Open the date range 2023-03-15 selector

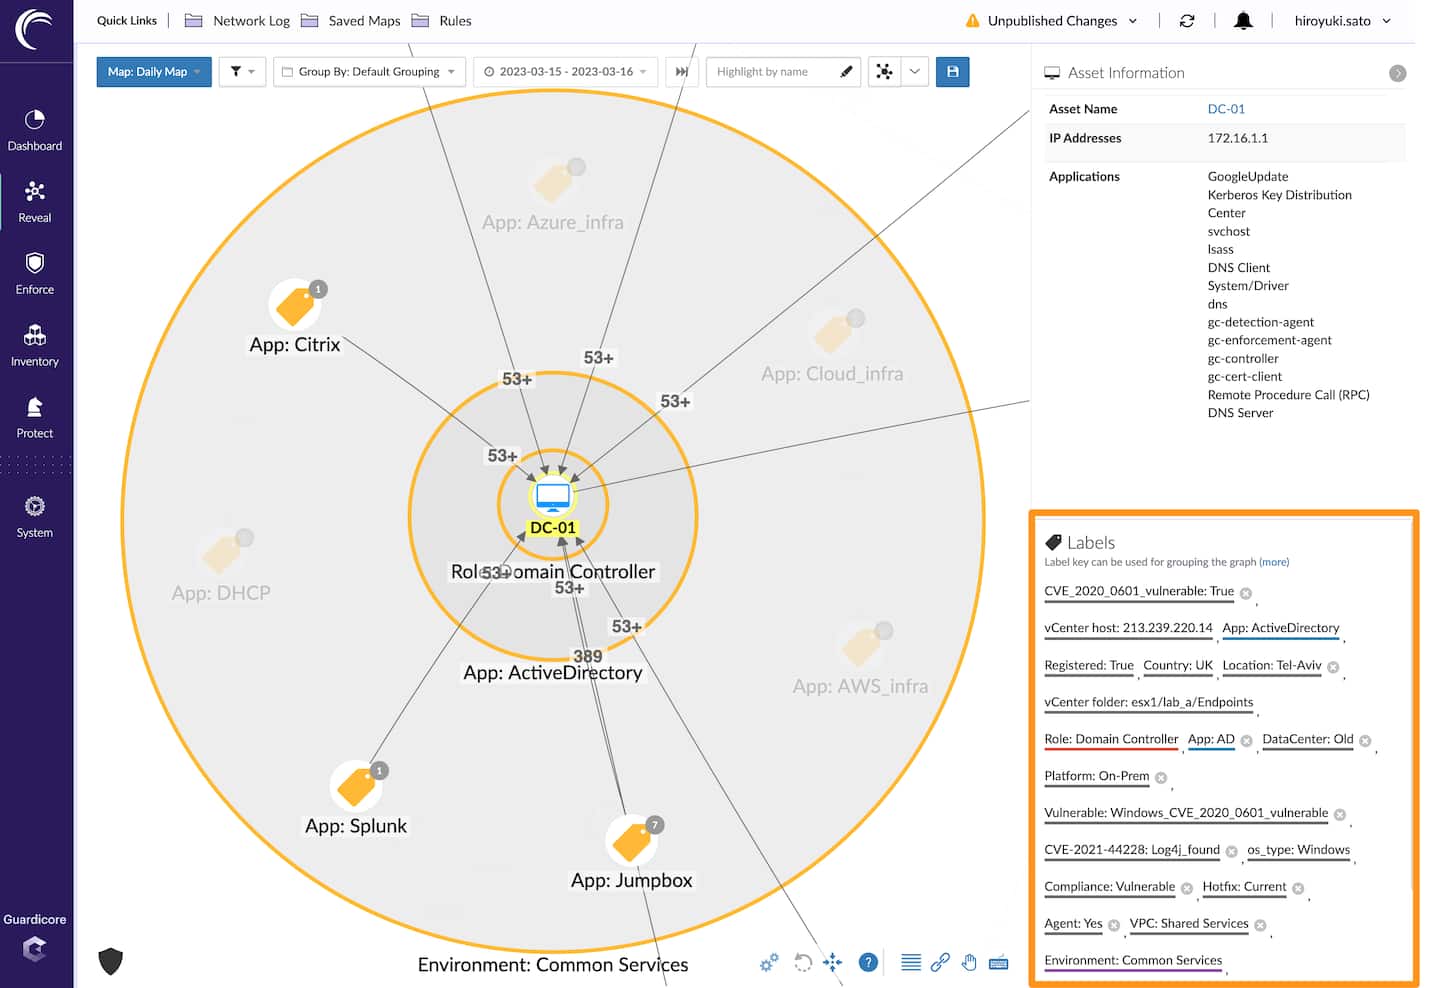[565, 72]
